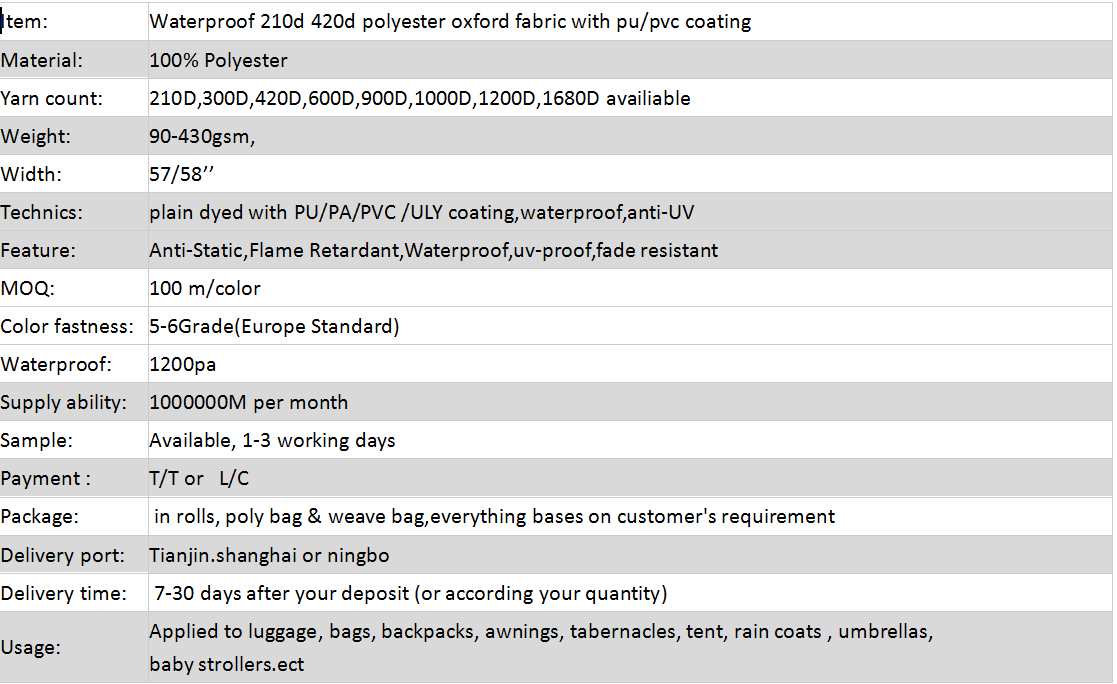Click the 'T/T or L/C' payment value

click(199, 478)
